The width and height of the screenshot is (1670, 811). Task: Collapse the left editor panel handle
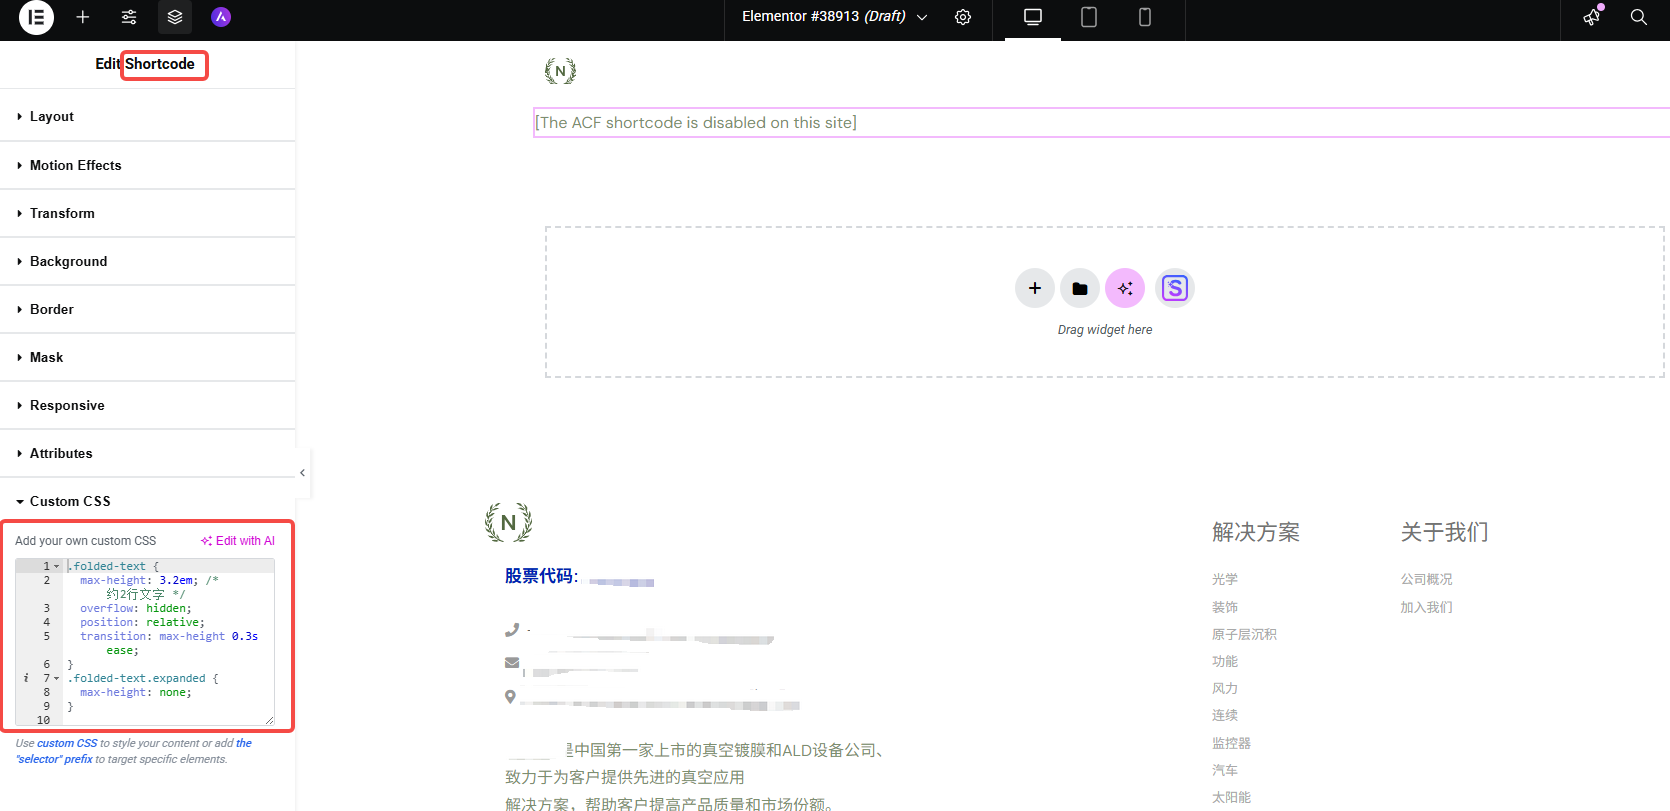[302, 473]
